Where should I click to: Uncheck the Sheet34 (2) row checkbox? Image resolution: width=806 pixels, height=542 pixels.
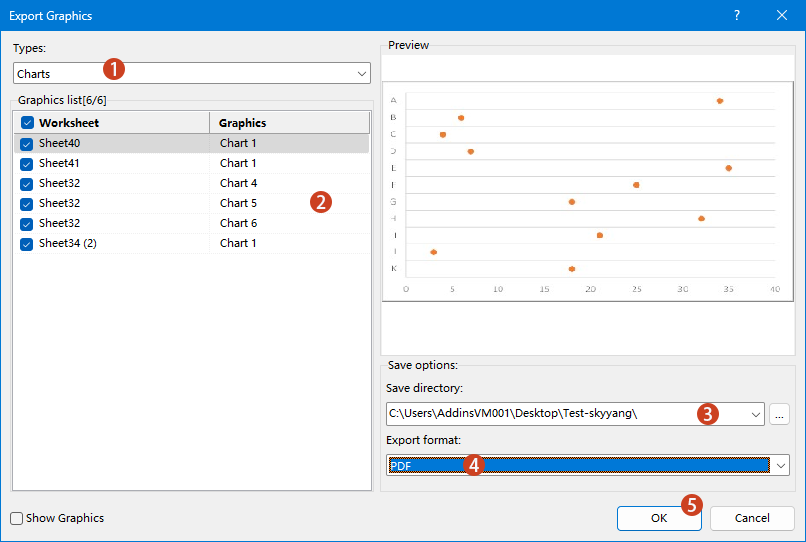27,243
